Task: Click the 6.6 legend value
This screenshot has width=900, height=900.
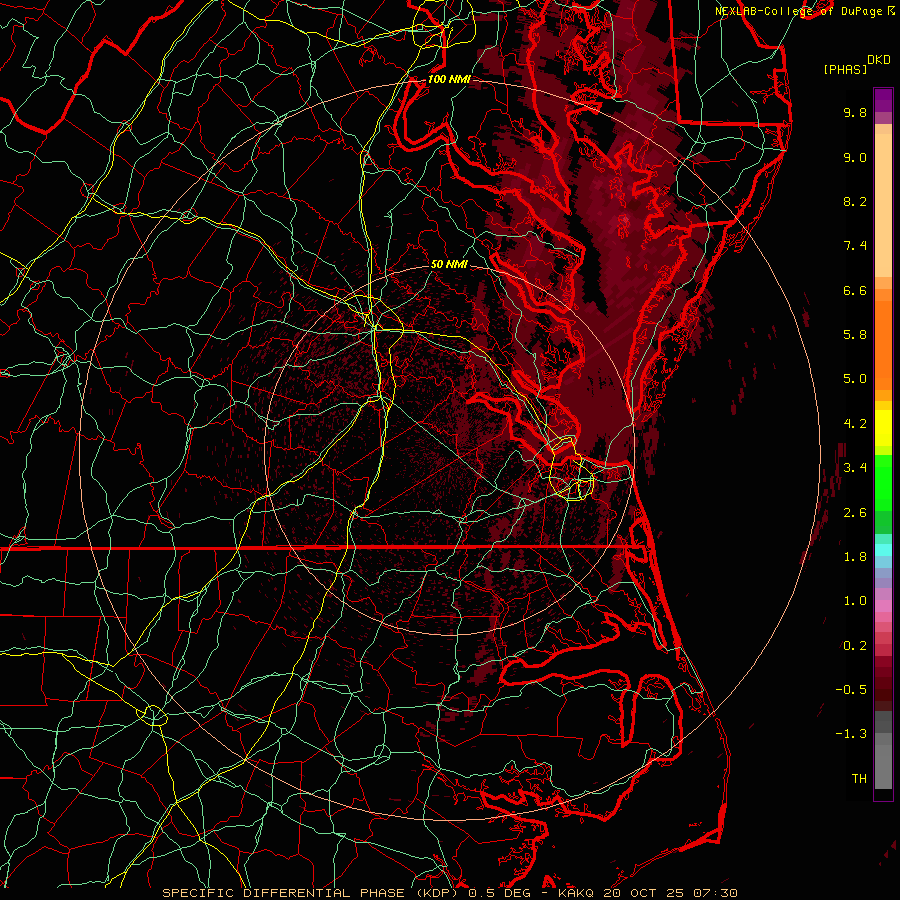Action: 855,290
